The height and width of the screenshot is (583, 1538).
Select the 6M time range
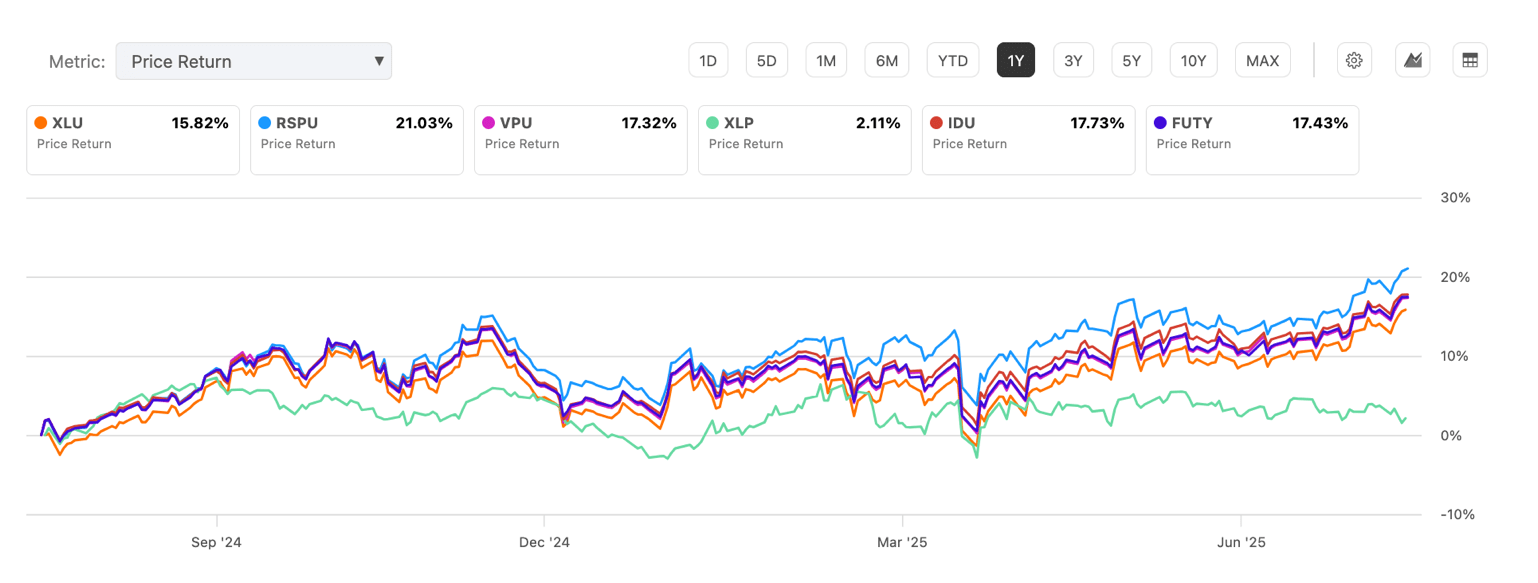coord(887,61)
